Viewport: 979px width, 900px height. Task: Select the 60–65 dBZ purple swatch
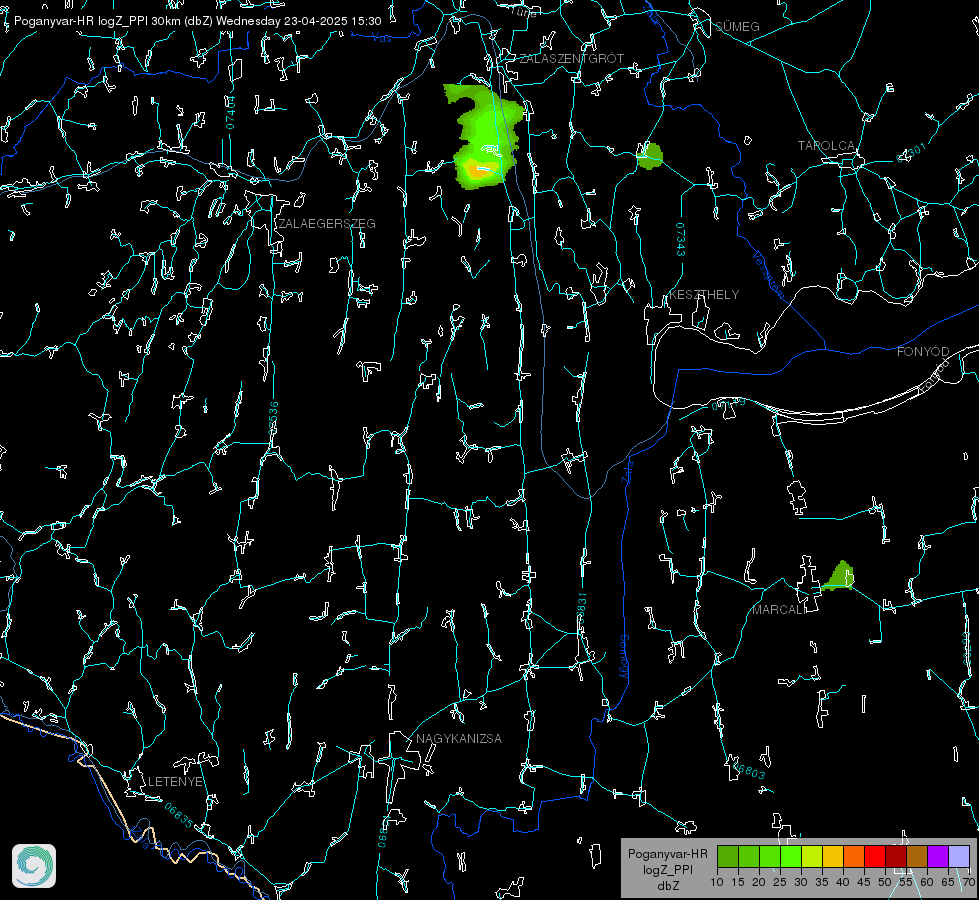tap(938, 856)
